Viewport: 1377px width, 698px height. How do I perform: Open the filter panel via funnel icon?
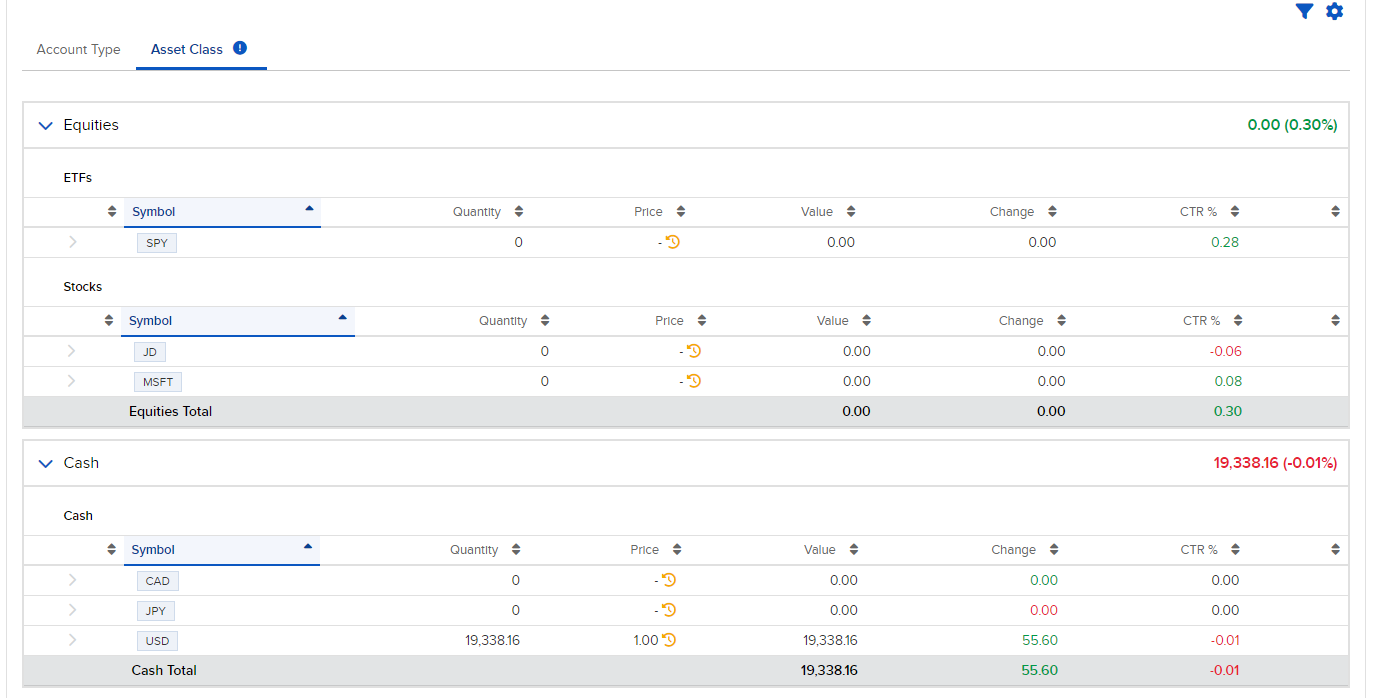1303,11
